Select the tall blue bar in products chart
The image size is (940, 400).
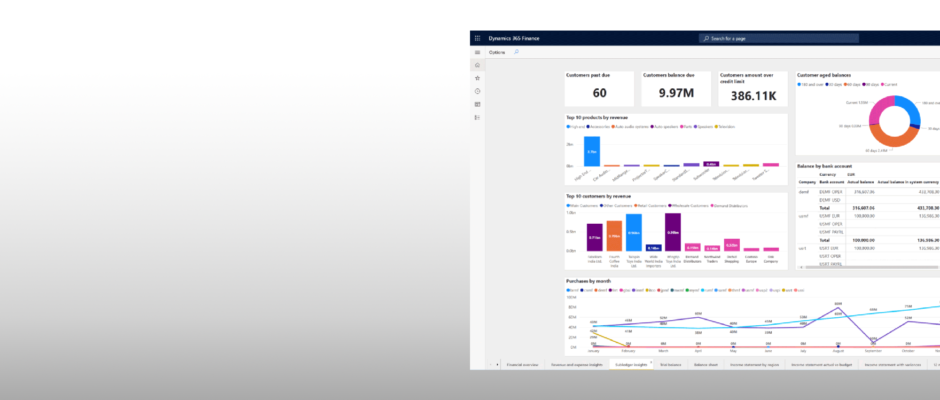pos(592,151)
